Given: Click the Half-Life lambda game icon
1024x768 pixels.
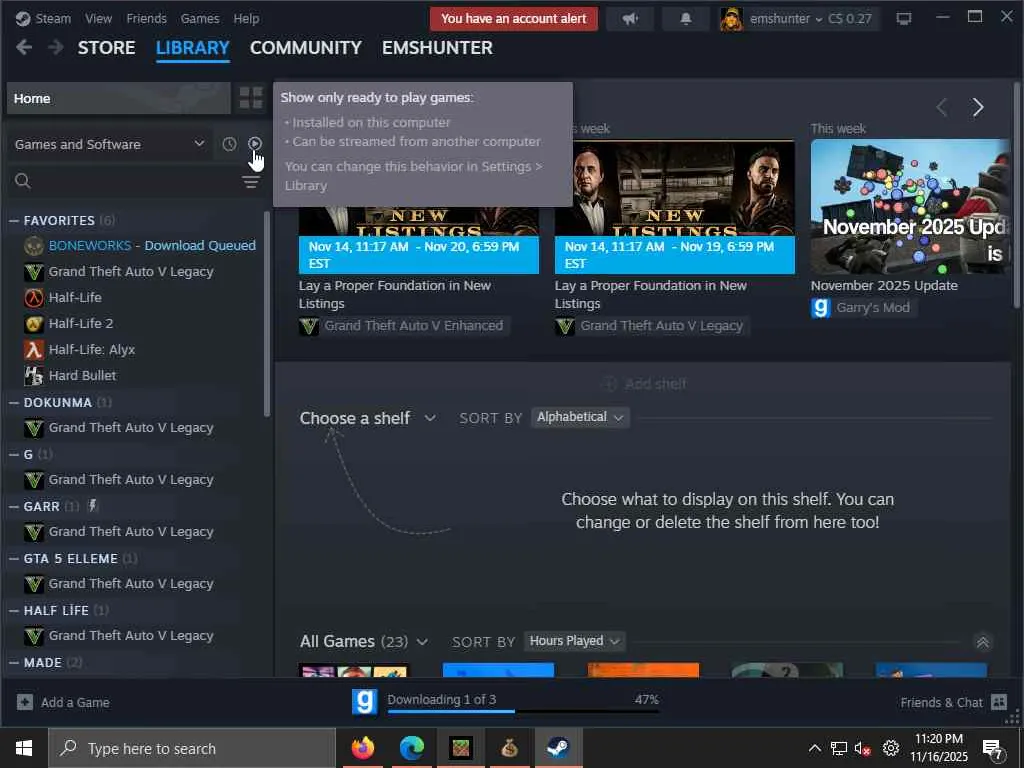Looking at the screenshot, I should pos(34,298).
